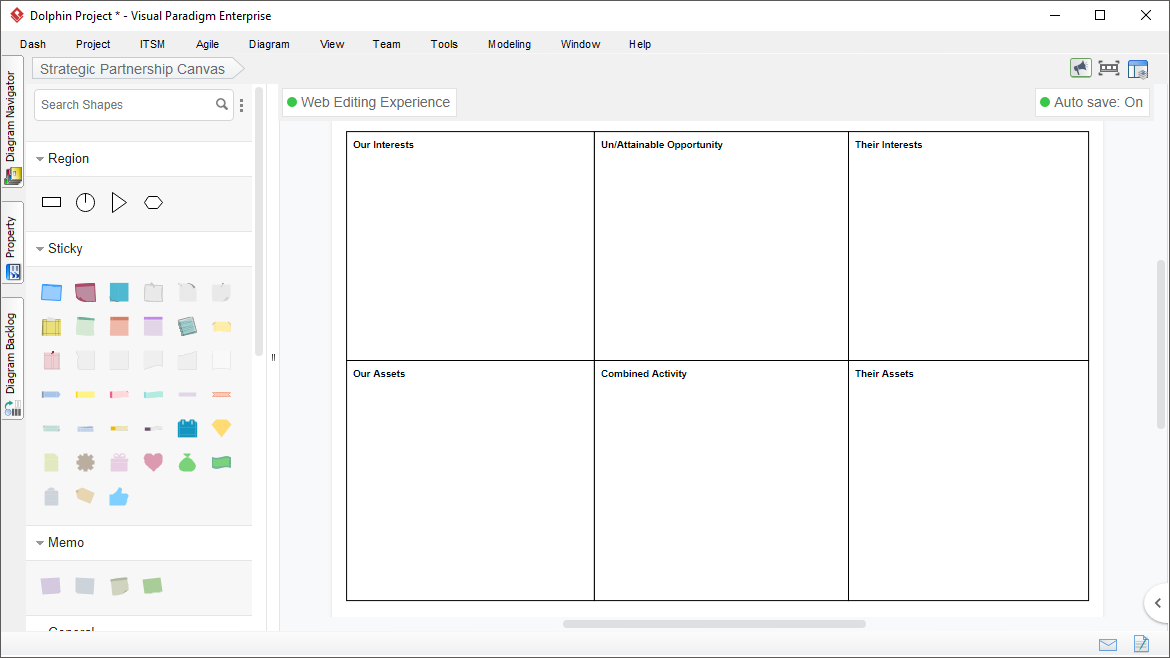
Task: Collapse the Memo shape section
Action: [x=40, y=543]
